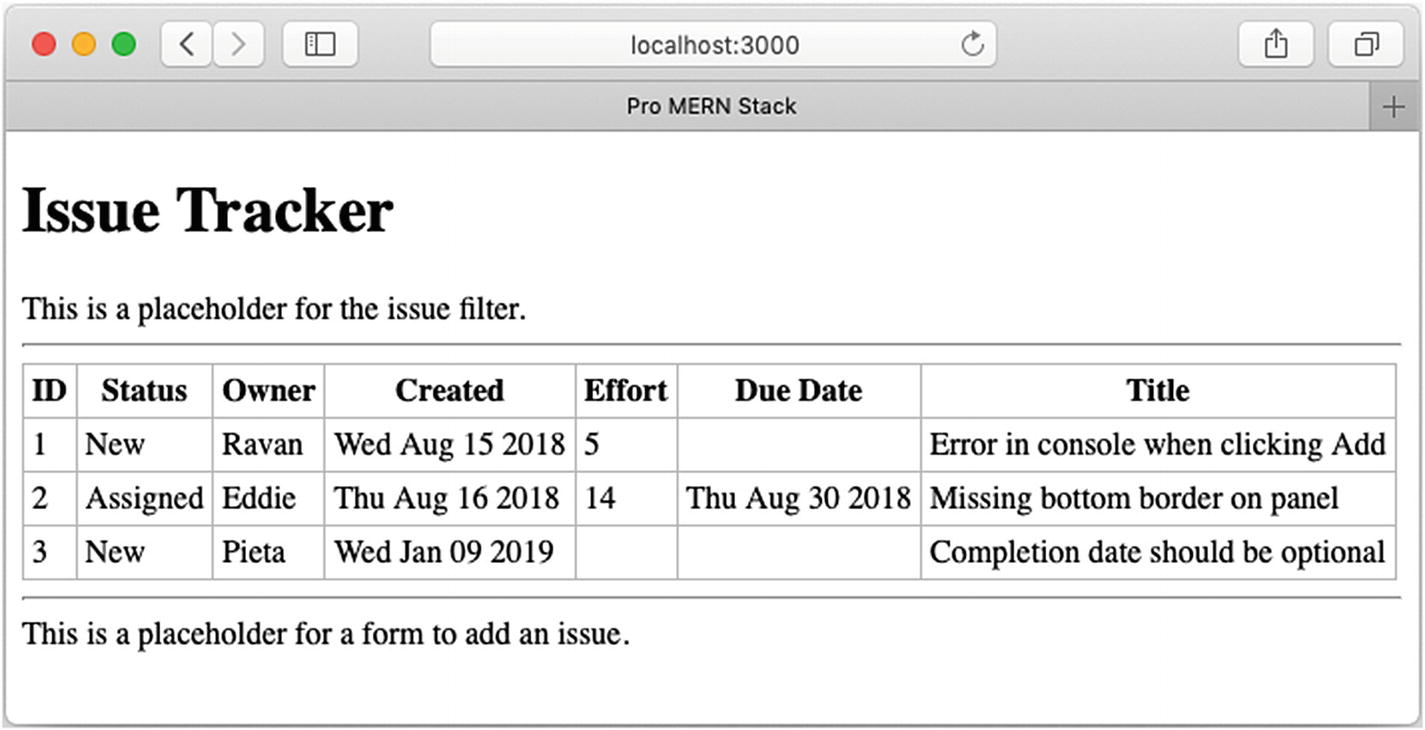This screenshot has width=1425, height=730.
Task: Toggle the Safari sidebar button
Action: pyautogui.click(x=320, y=45)
